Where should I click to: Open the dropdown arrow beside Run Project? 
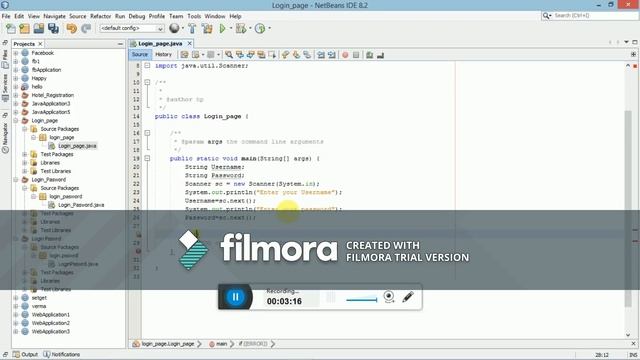coord(231,29)
